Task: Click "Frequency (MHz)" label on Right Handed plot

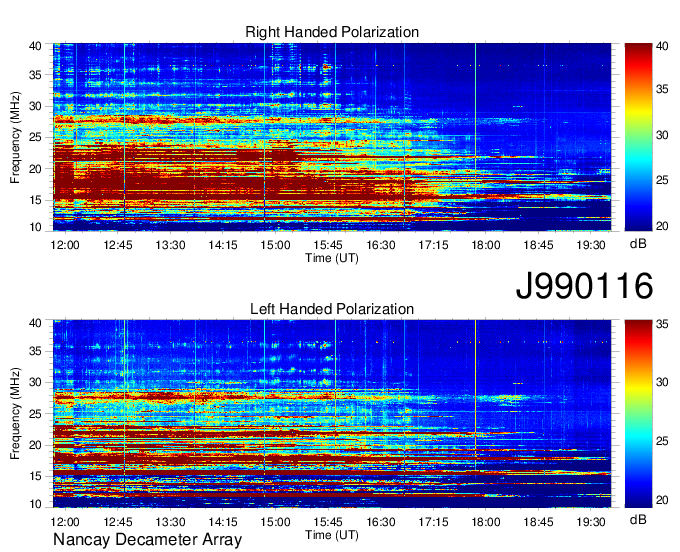Action: pyautogui.click(x=15, y=137)
